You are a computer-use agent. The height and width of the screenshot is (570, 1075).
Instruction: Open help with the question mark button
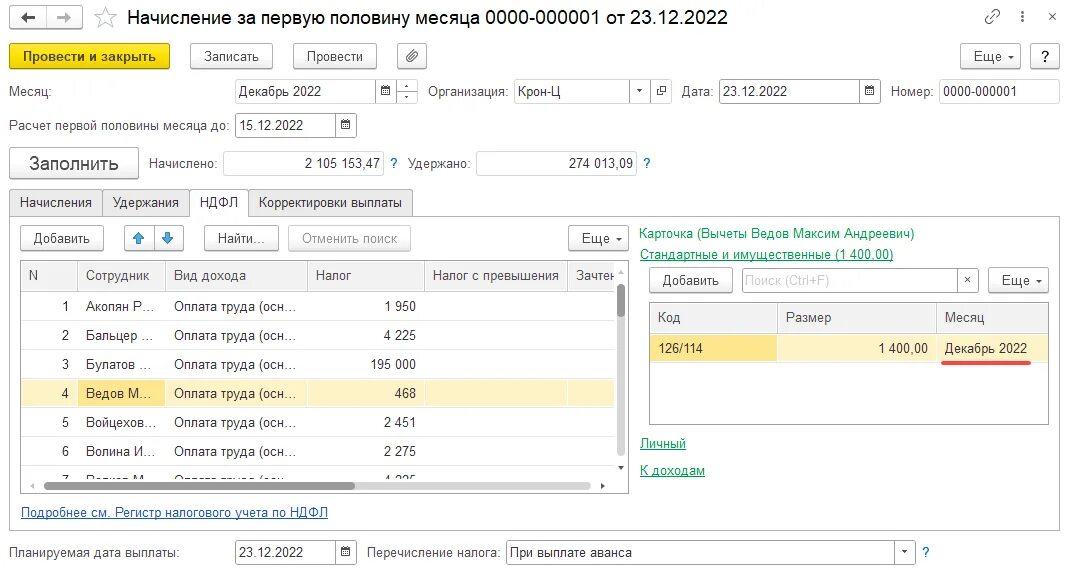click(x=1045, y=56)
